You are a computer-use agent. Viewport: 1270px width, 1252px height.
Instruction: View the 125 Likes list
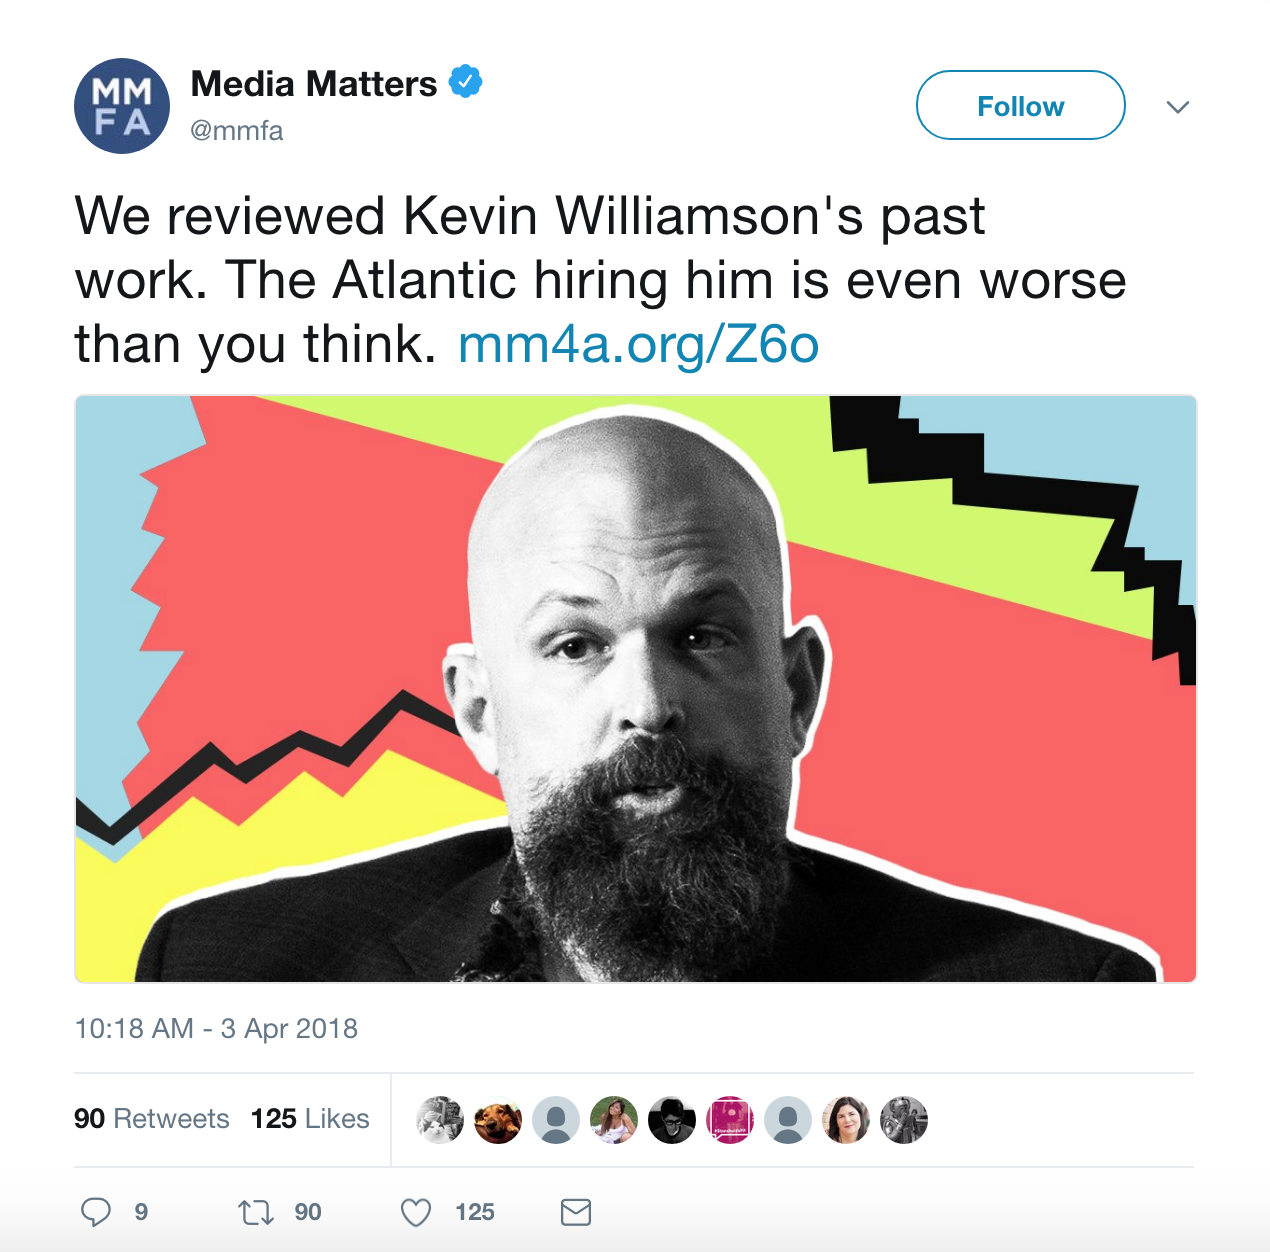[x=310, y=1119]
